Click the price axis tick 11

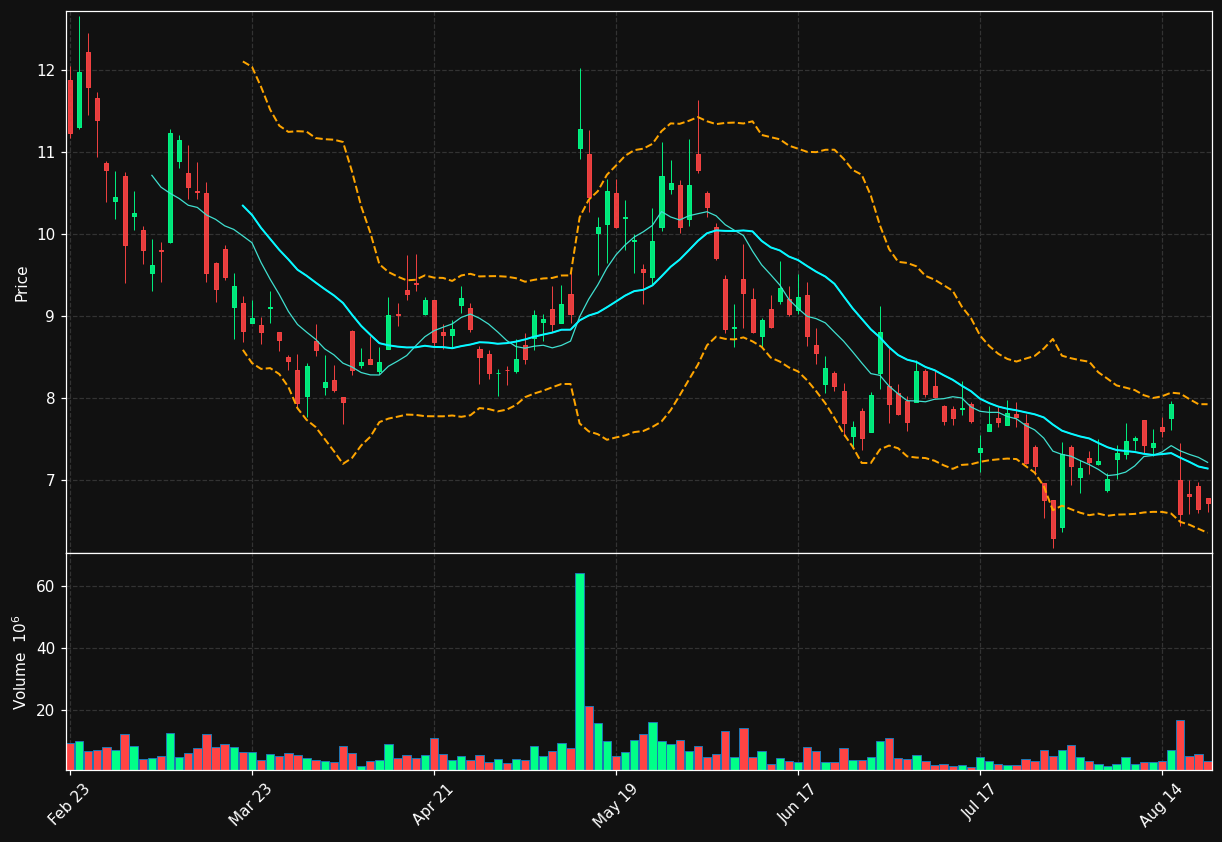(46, 152)
